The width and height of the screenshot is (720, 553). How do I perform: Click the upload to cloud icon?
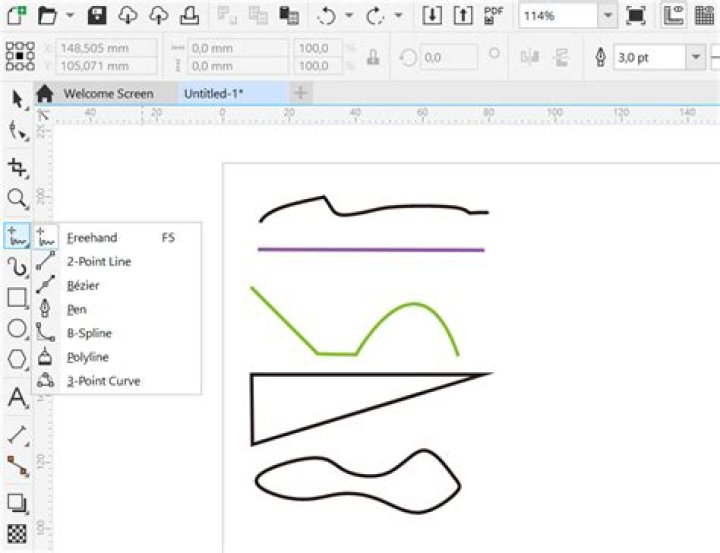pos(158,15)
